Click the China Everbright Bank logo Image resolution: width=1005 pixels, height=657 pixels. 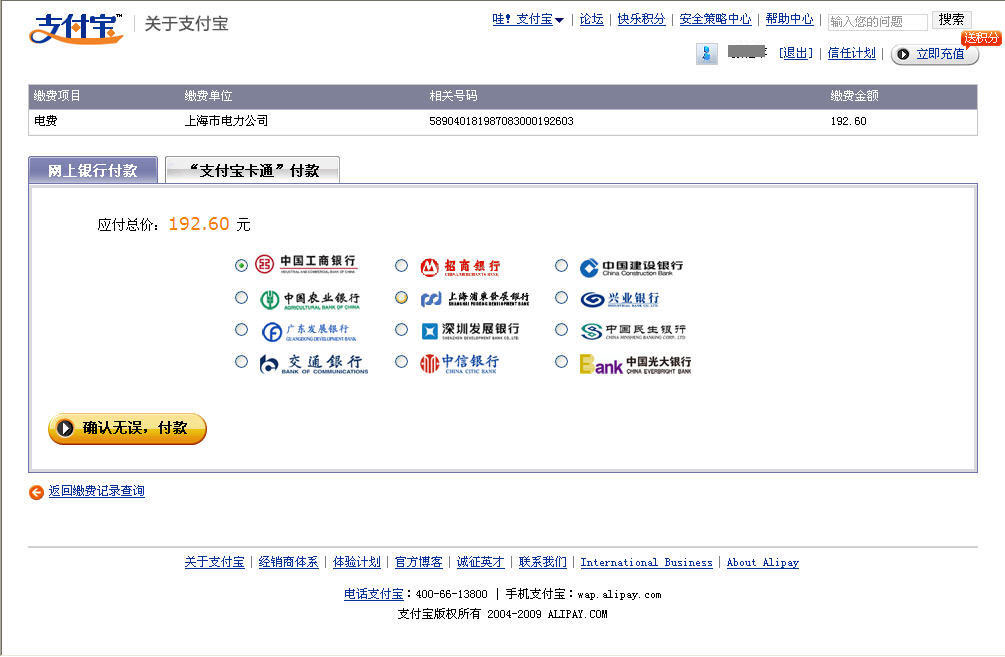635,363
